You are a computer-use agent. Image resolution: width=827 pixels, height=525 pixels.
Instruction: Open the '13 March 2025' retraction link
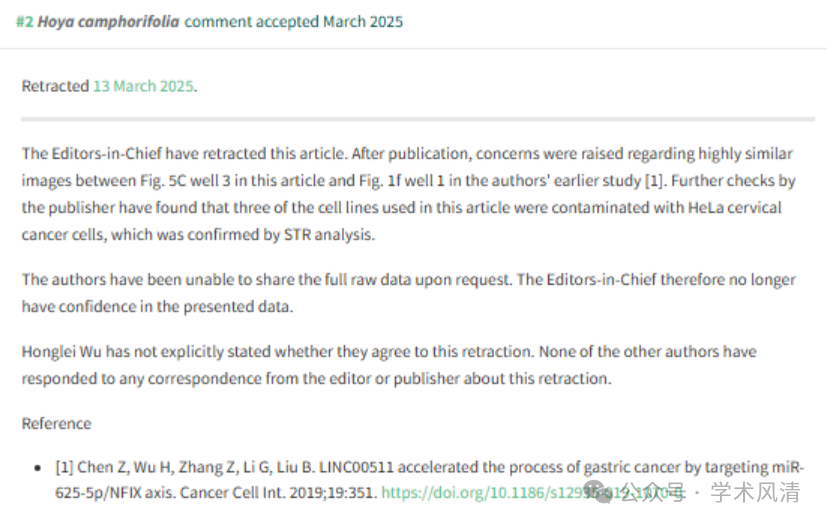[x=143, y=86]
